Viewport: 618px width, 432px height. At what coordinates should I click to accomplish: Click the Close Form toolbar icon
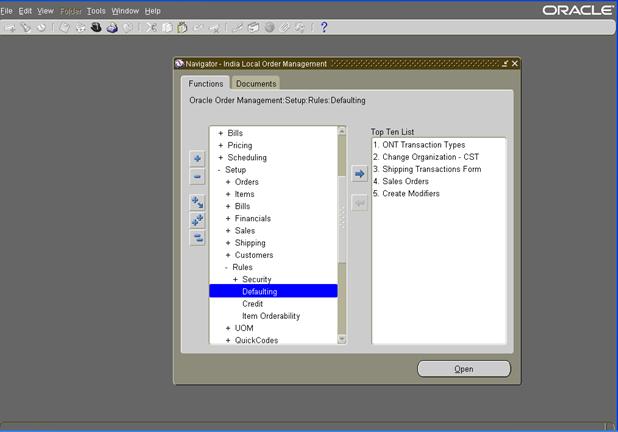128,28
